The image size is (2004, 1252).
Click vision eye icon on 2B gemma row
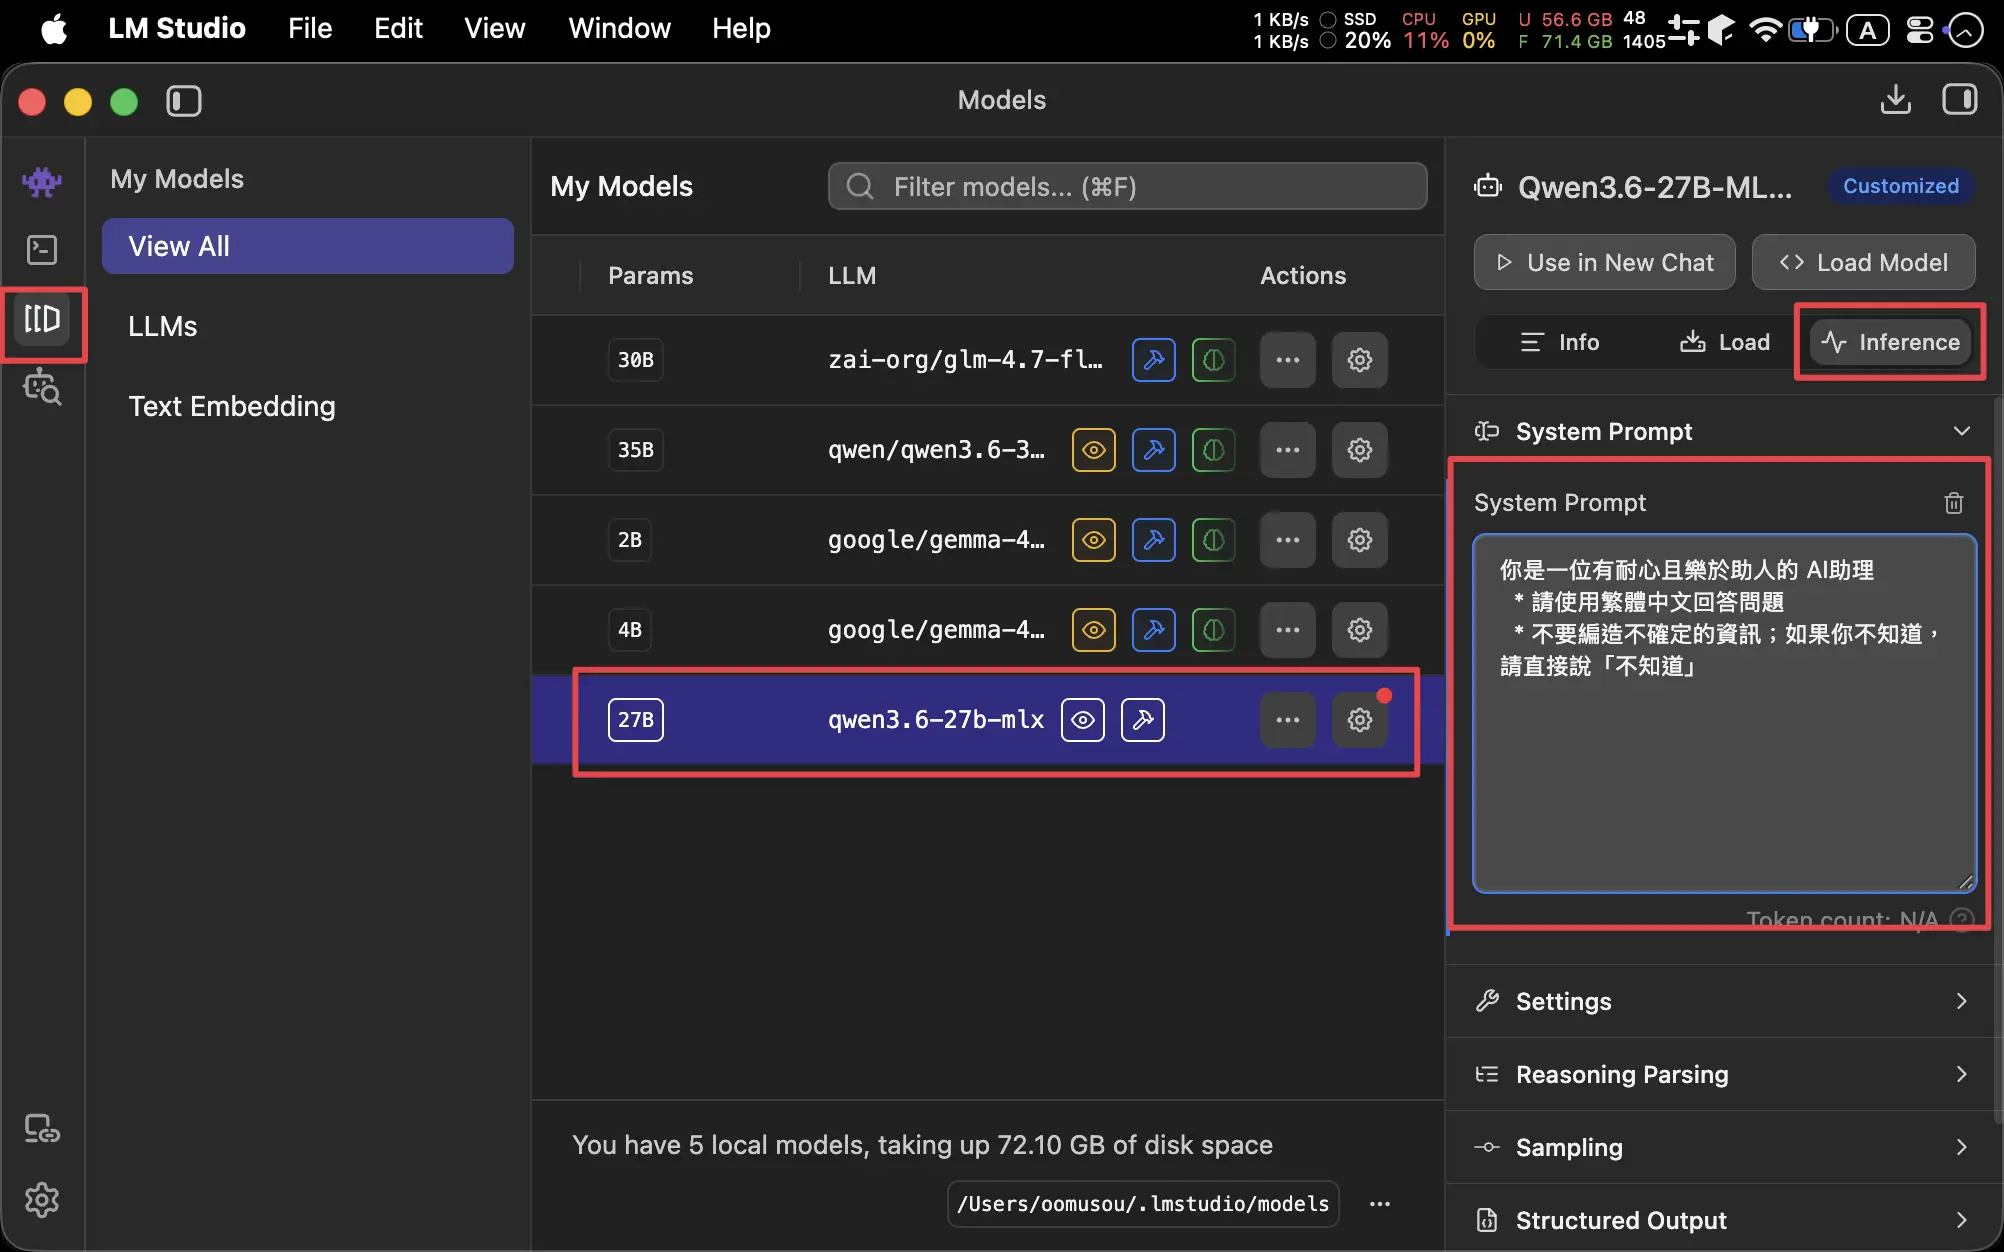[1094, 540]
